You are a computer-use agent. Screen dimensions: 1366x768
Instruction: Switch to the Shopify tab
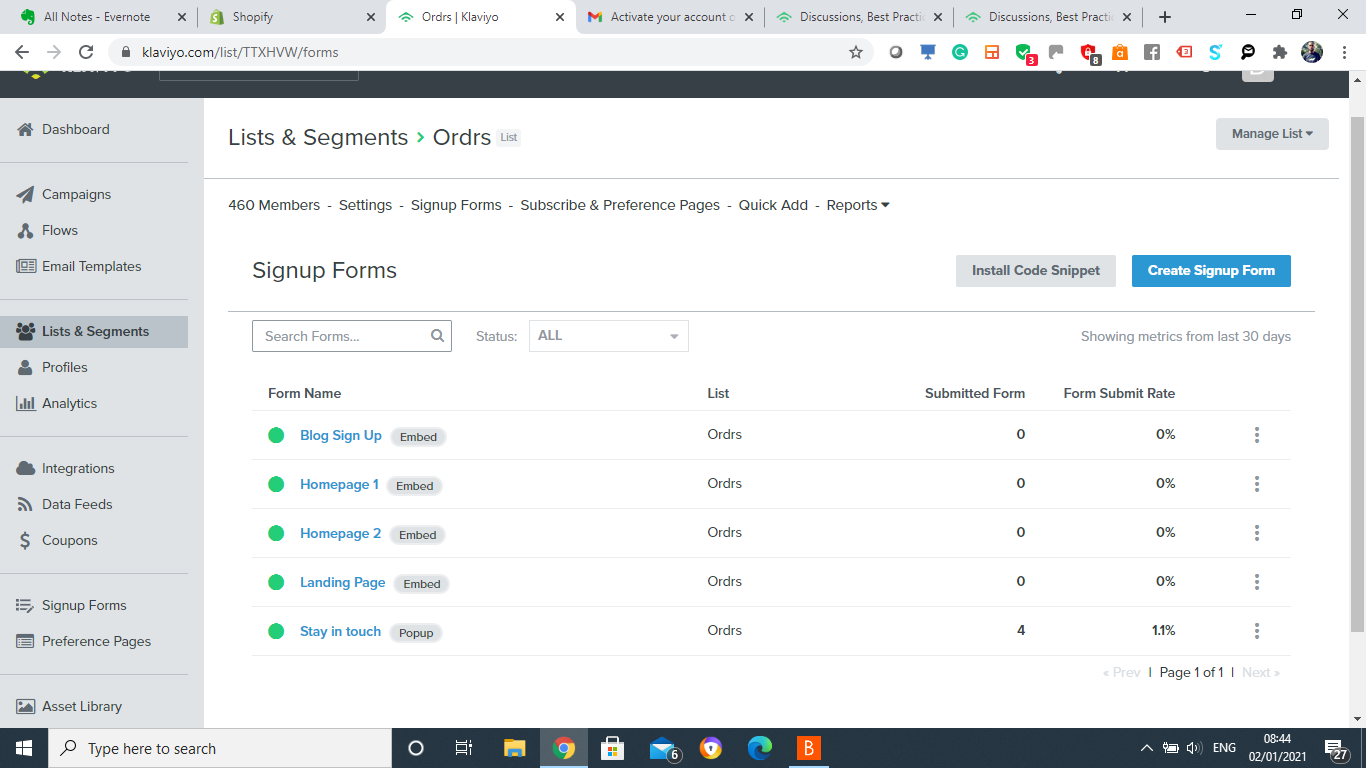coord(290,17)
